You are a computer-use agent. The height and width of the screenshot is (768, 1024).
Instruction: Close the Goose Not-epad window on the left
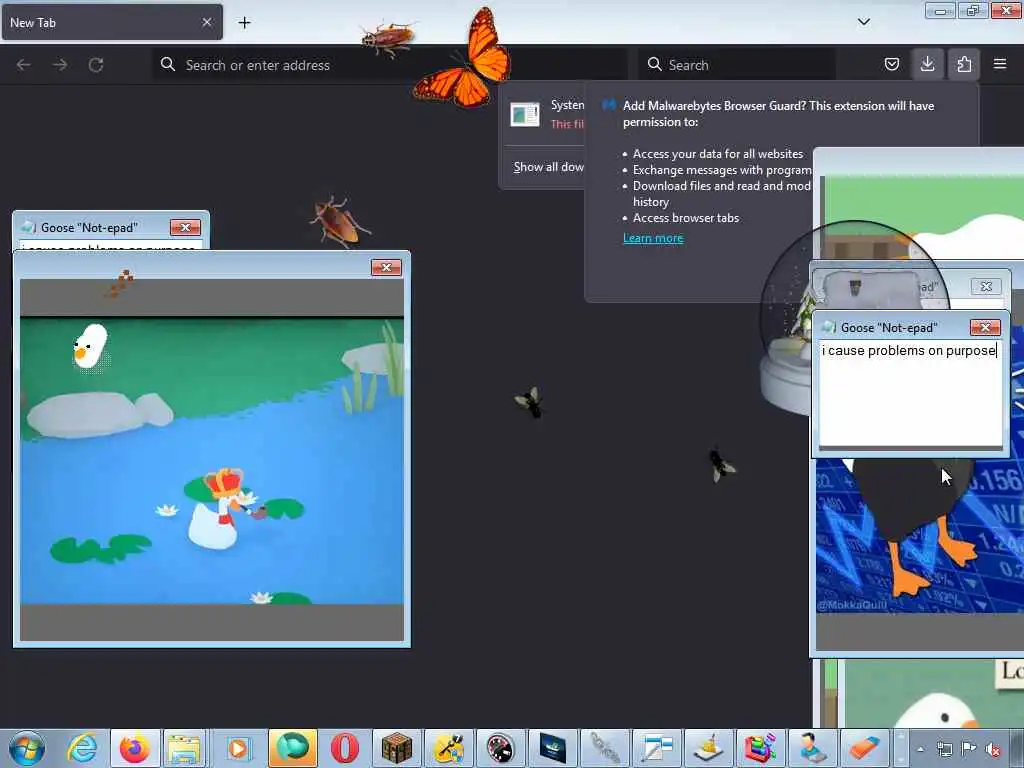tap(185, 227)
